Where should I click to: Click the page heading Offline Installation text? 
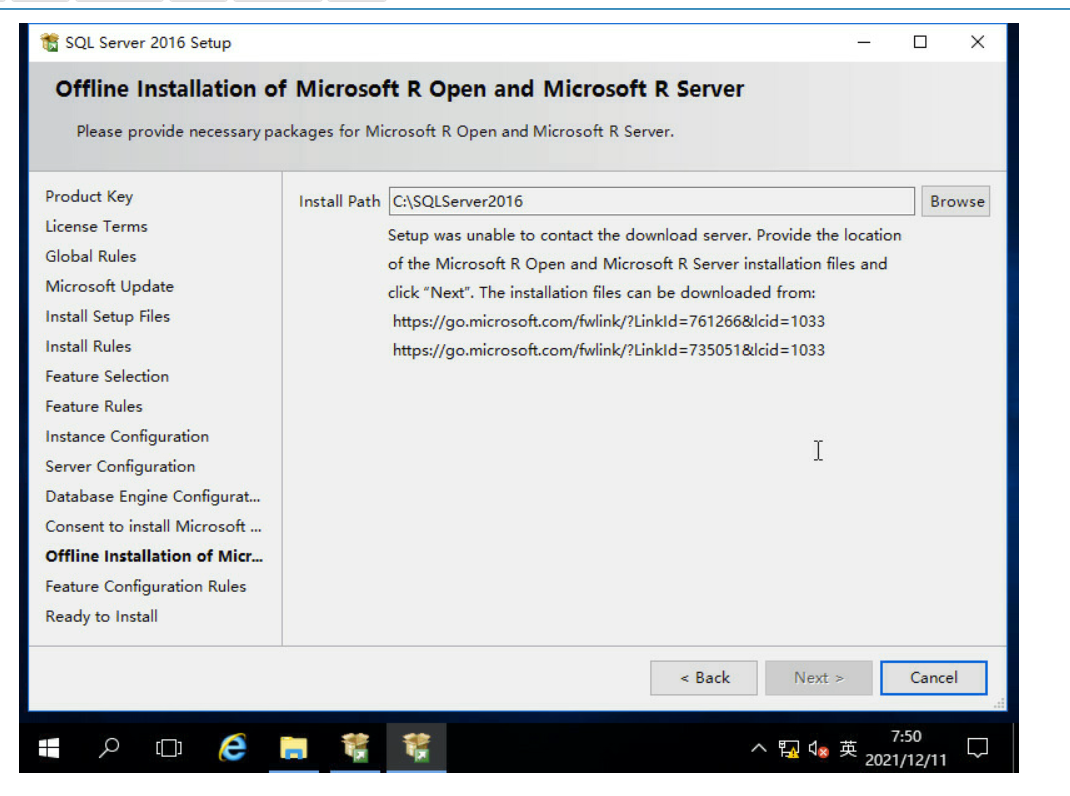click(399, 89)
